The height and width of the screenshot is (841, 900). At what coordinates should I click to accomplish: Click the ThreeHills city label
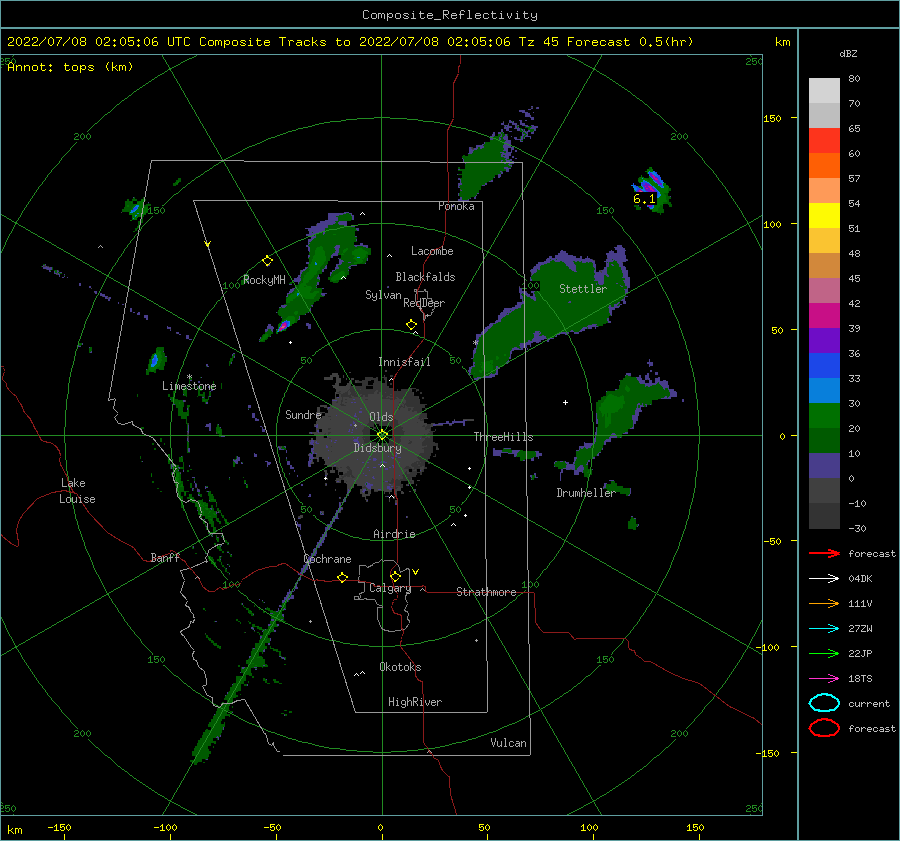503,437
